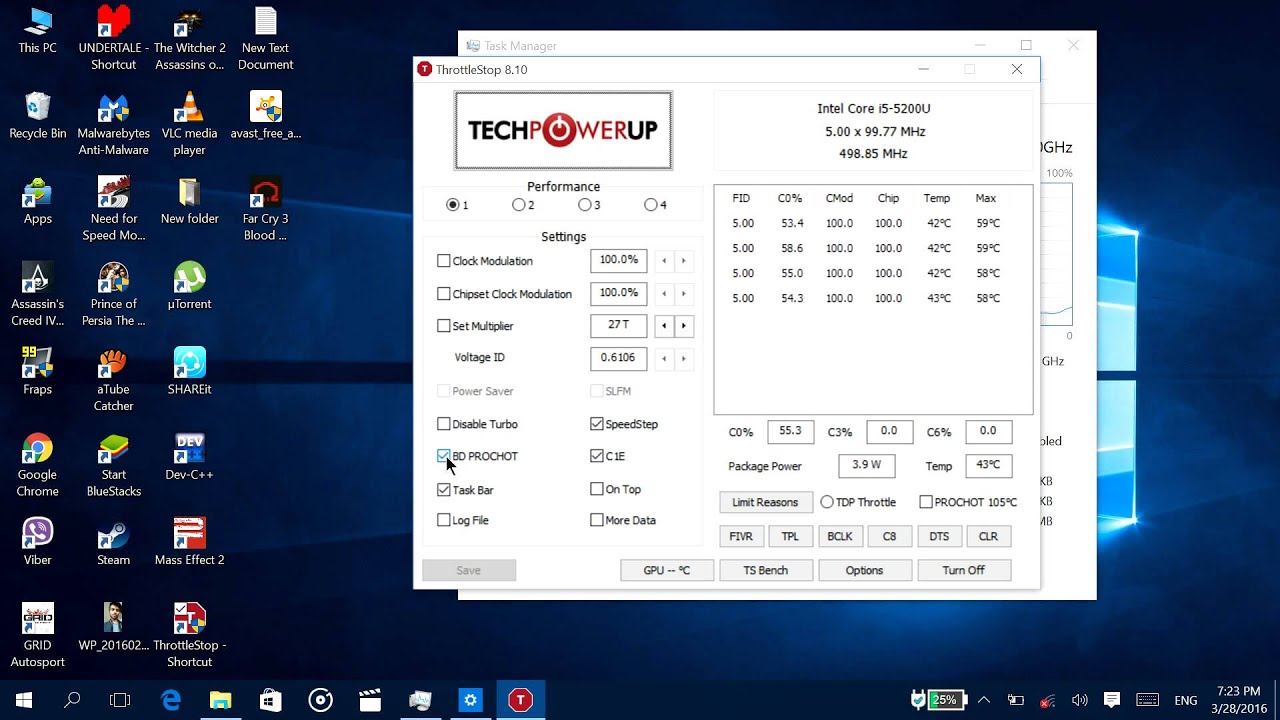Open Microsoft Edge from taskbar
The width and height of the screenshot is (1280, 720).
point(171,700)
